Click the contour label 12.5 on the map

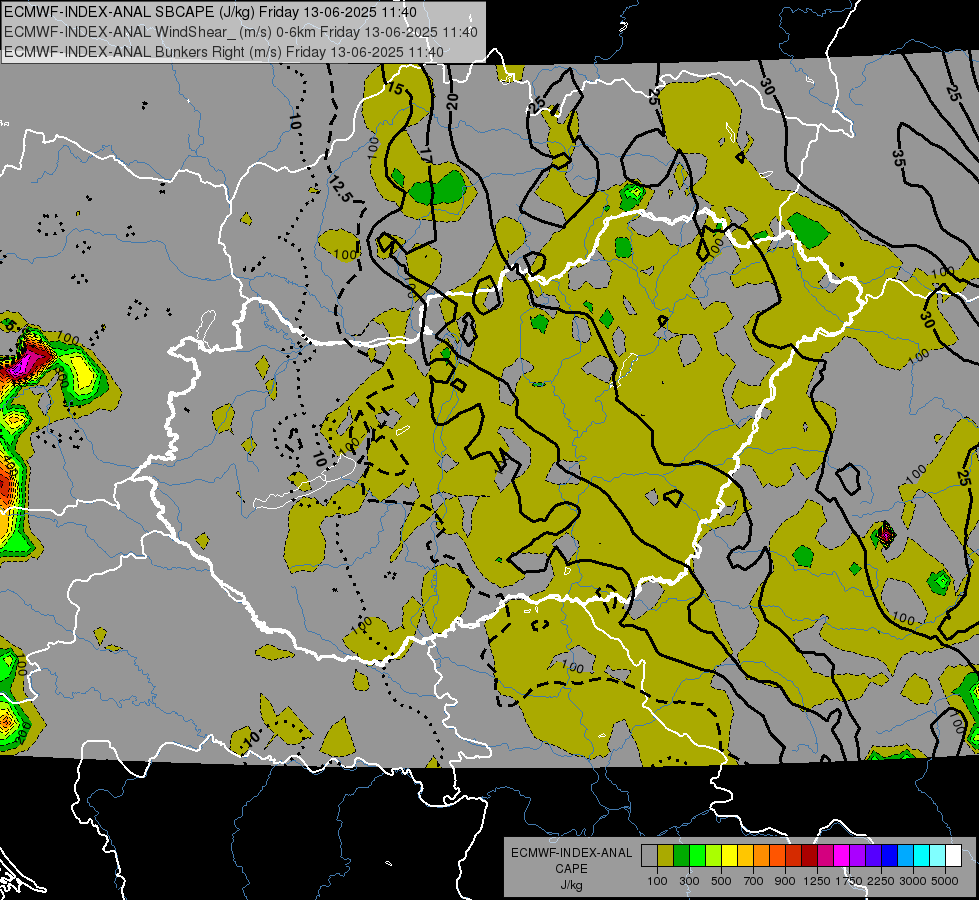pos(341,188)
